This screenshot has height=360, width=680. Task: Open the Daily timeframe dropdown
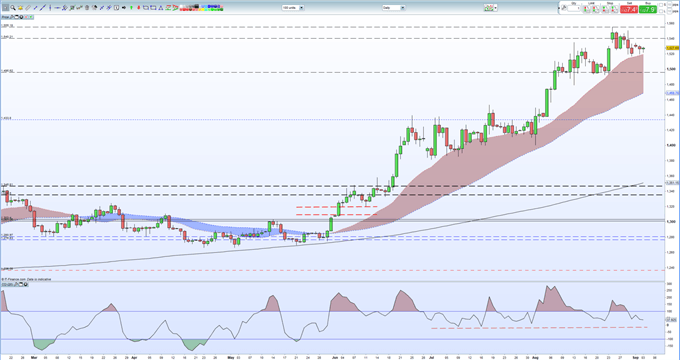pyautogui.click(x=393, y=8)
